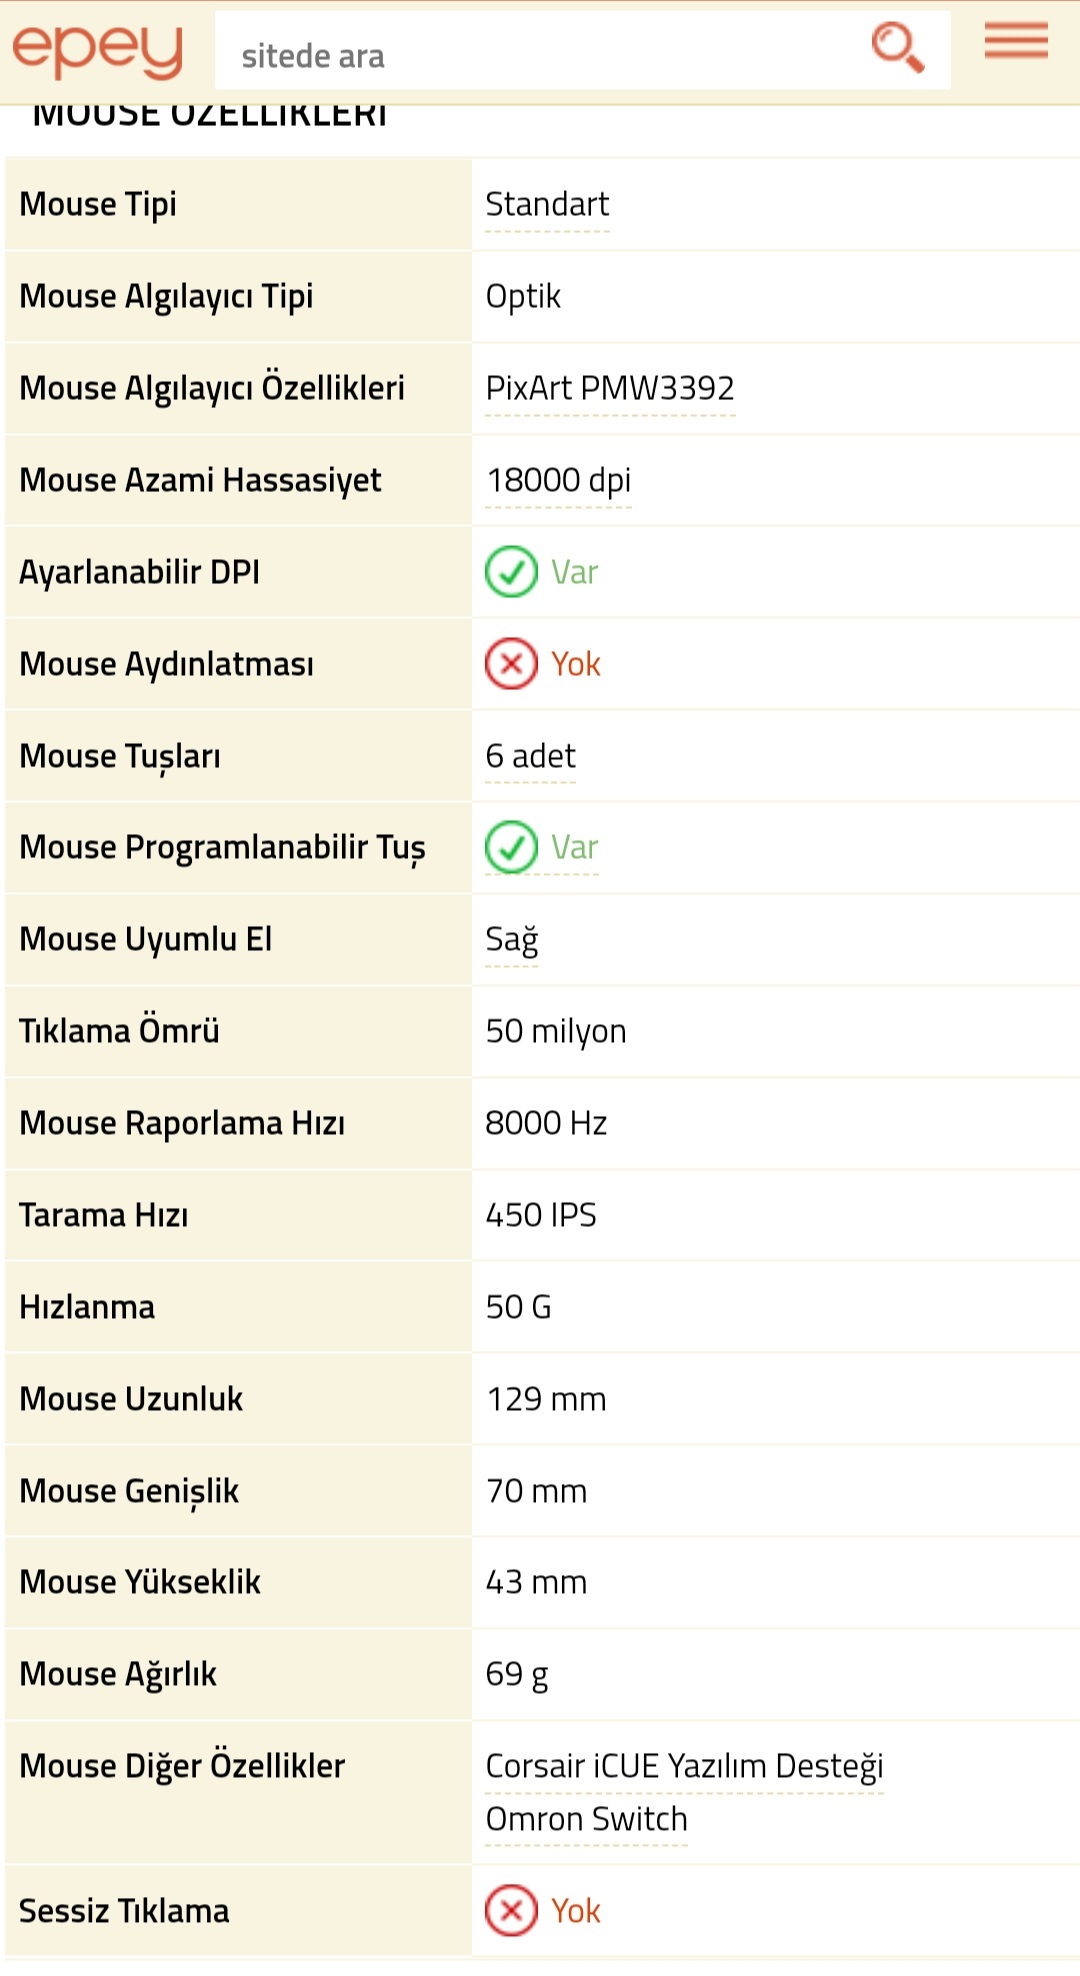Click the 18000 dpi value link
Image resolution: width=1080 pixels, height=1976 pixels.
[558, 480]
